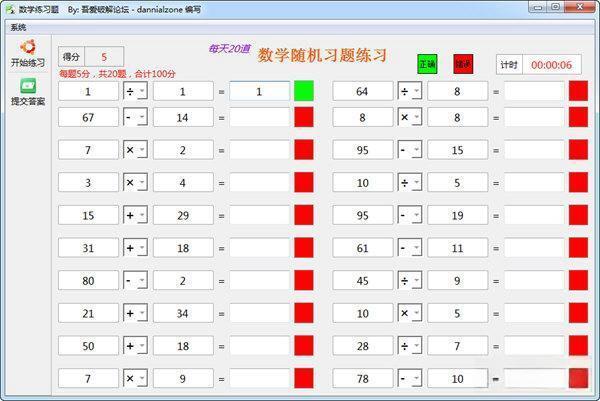Open the 系统 menu
Screen dimensions: 600x401
point(18,27)
